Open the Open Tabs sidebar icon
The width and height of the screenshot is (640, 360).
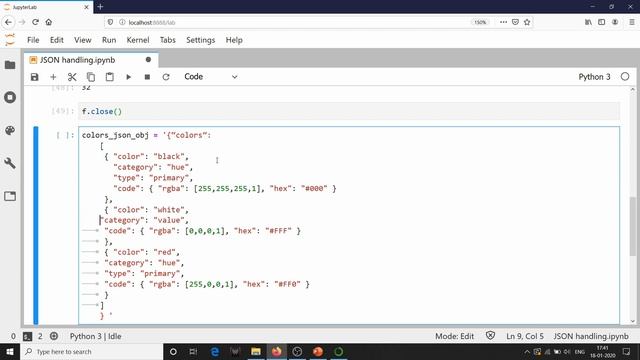(10, 196)
